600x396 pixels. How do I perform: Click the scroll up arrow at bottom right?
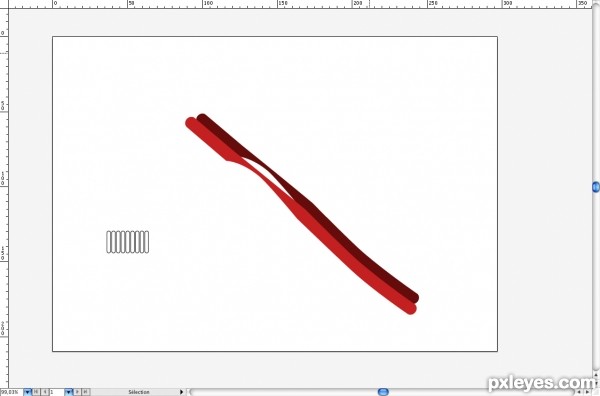click(x=596, y=375)
